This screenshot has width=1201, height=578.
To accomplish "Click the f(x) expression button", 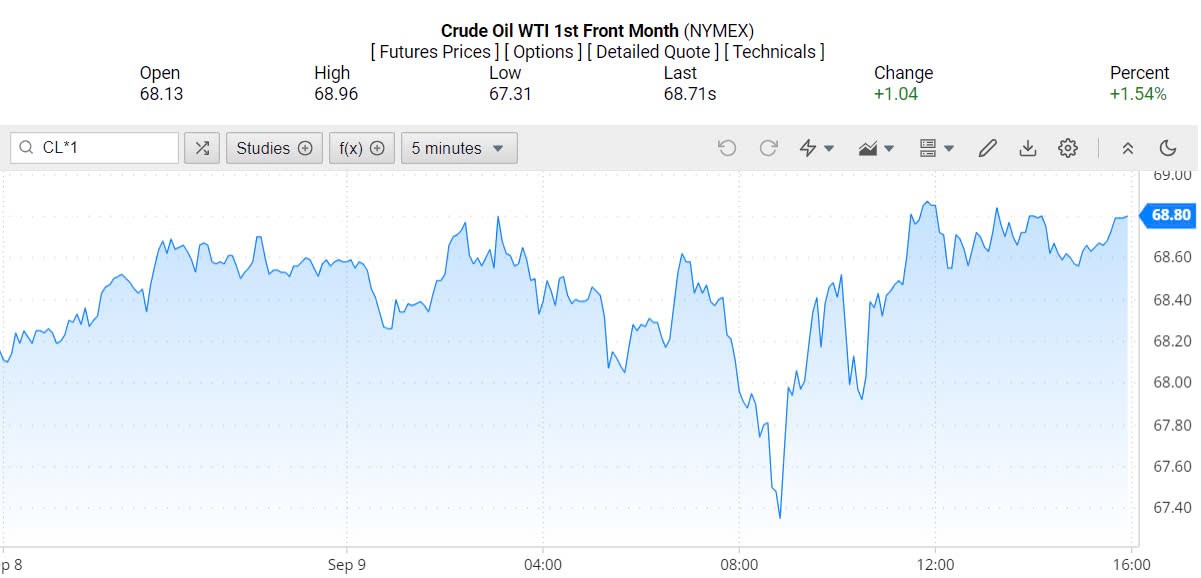I will (x=361, y=148).
